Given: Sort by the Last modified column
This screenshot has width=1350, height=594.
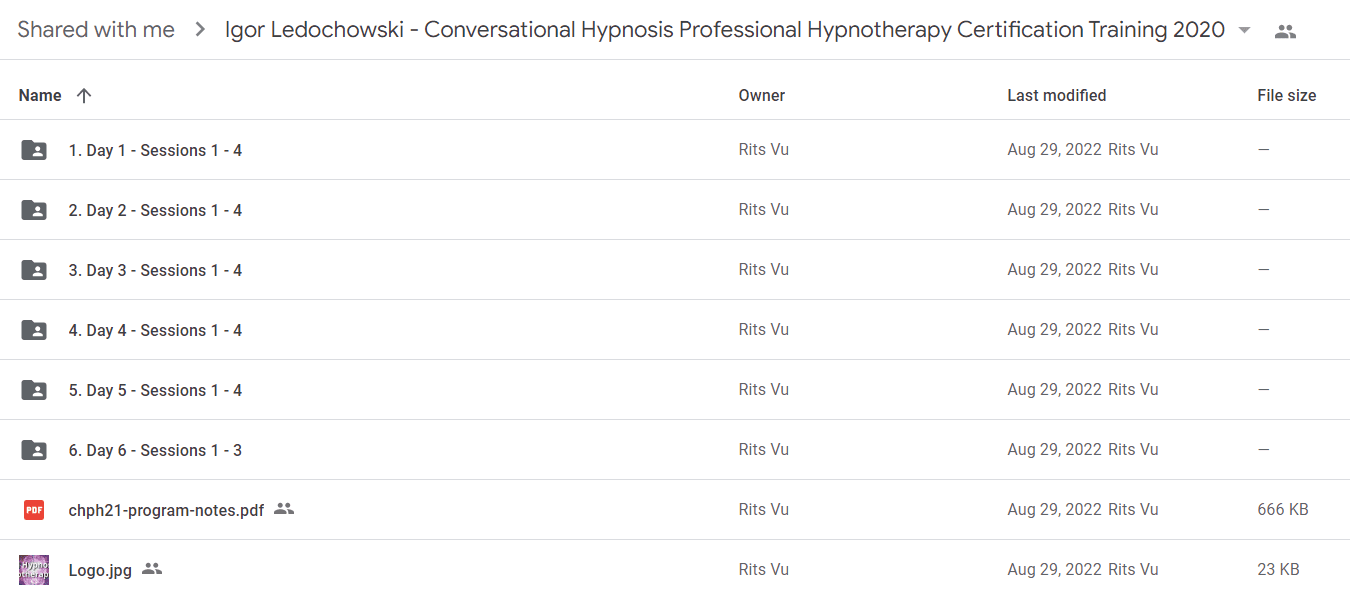Looking at the screenshot, I should (x=1056, y=95).
